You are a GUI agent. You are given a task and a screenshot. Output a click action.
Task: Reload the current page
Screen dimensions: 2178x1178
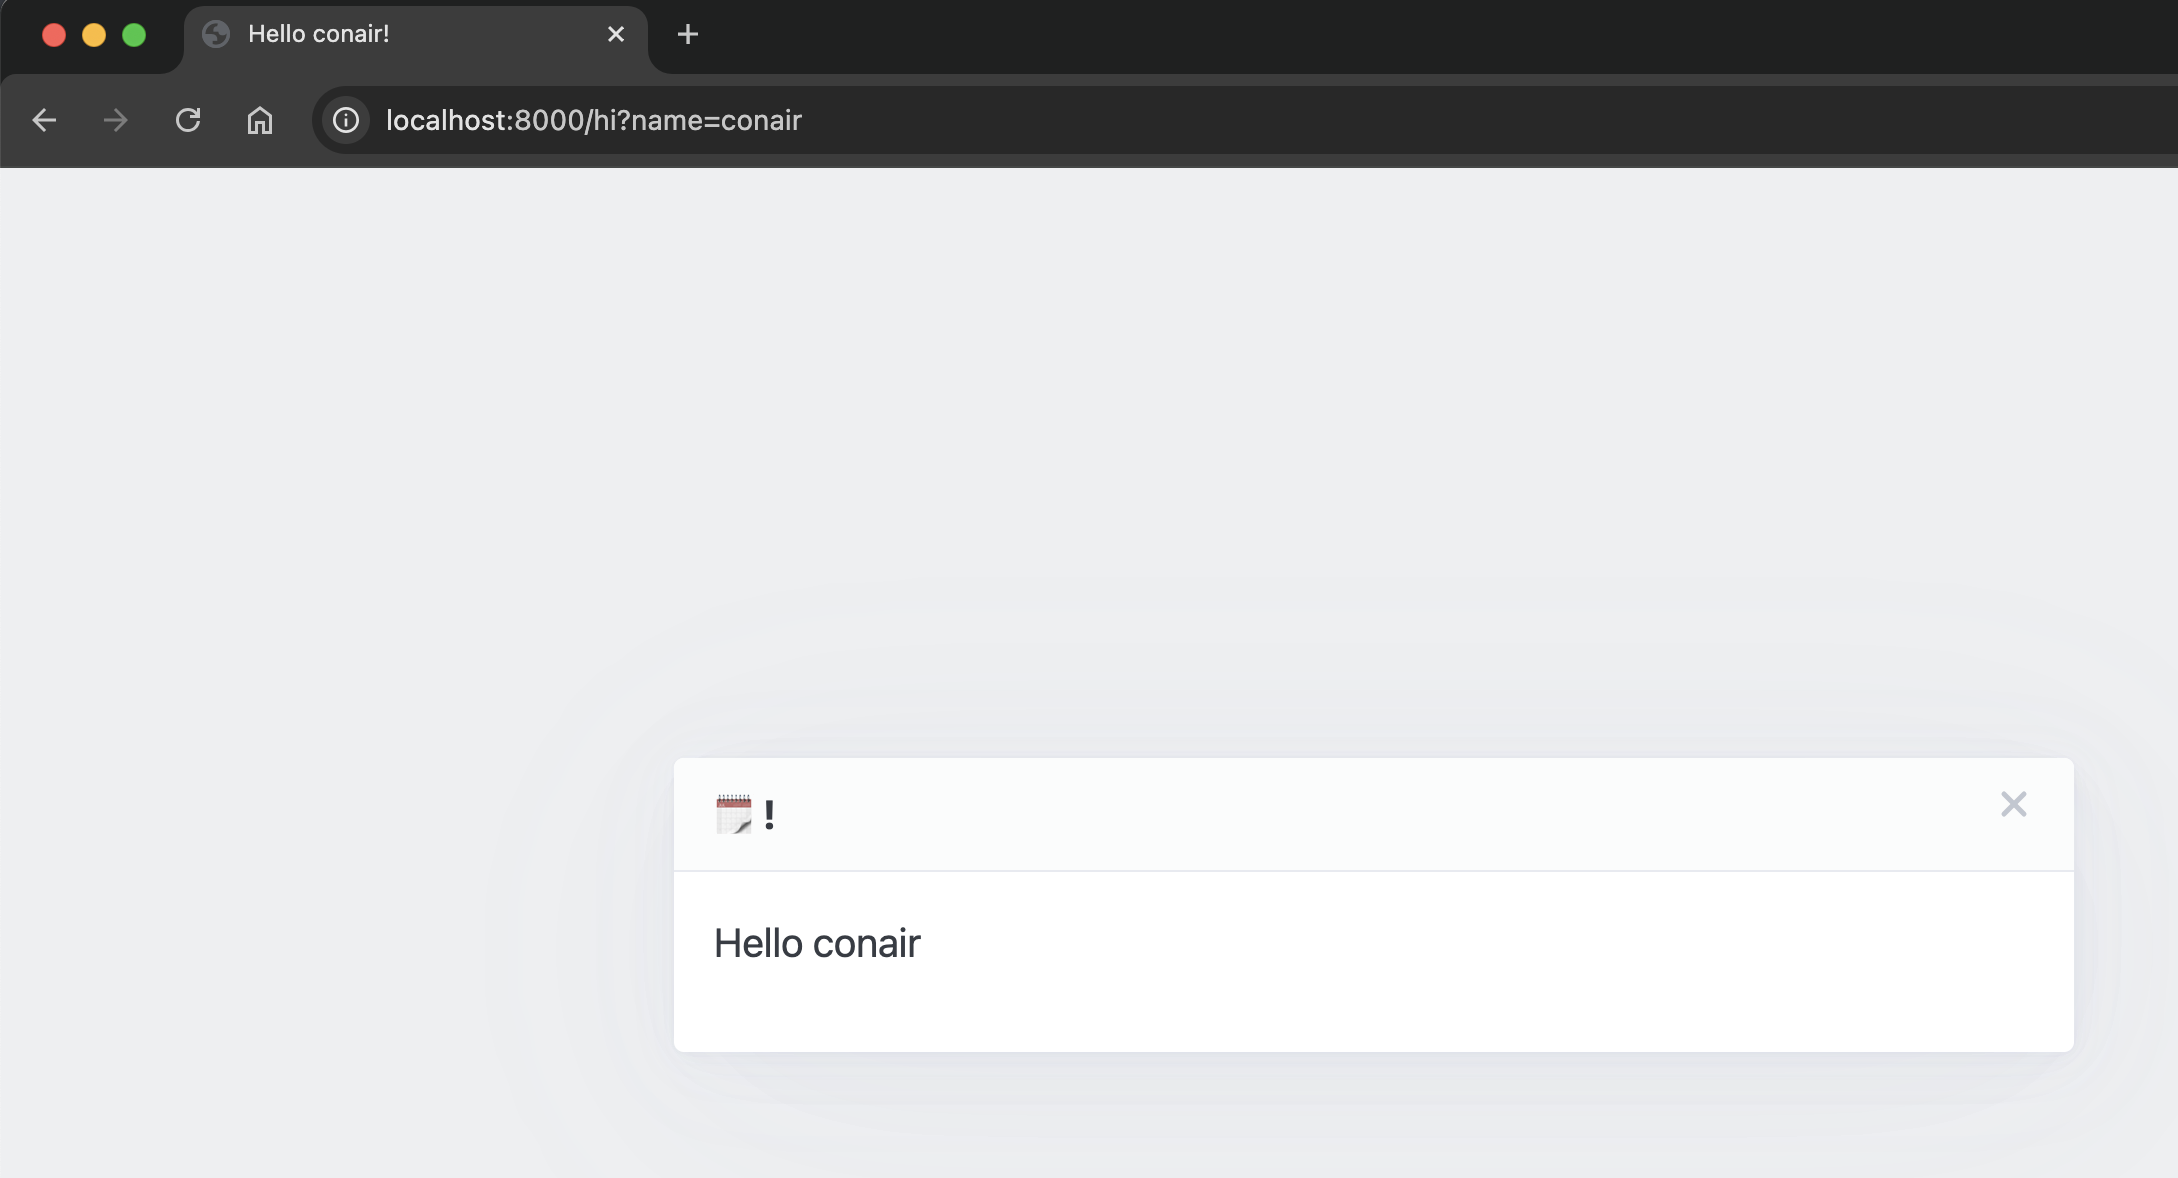coord(188,121)
